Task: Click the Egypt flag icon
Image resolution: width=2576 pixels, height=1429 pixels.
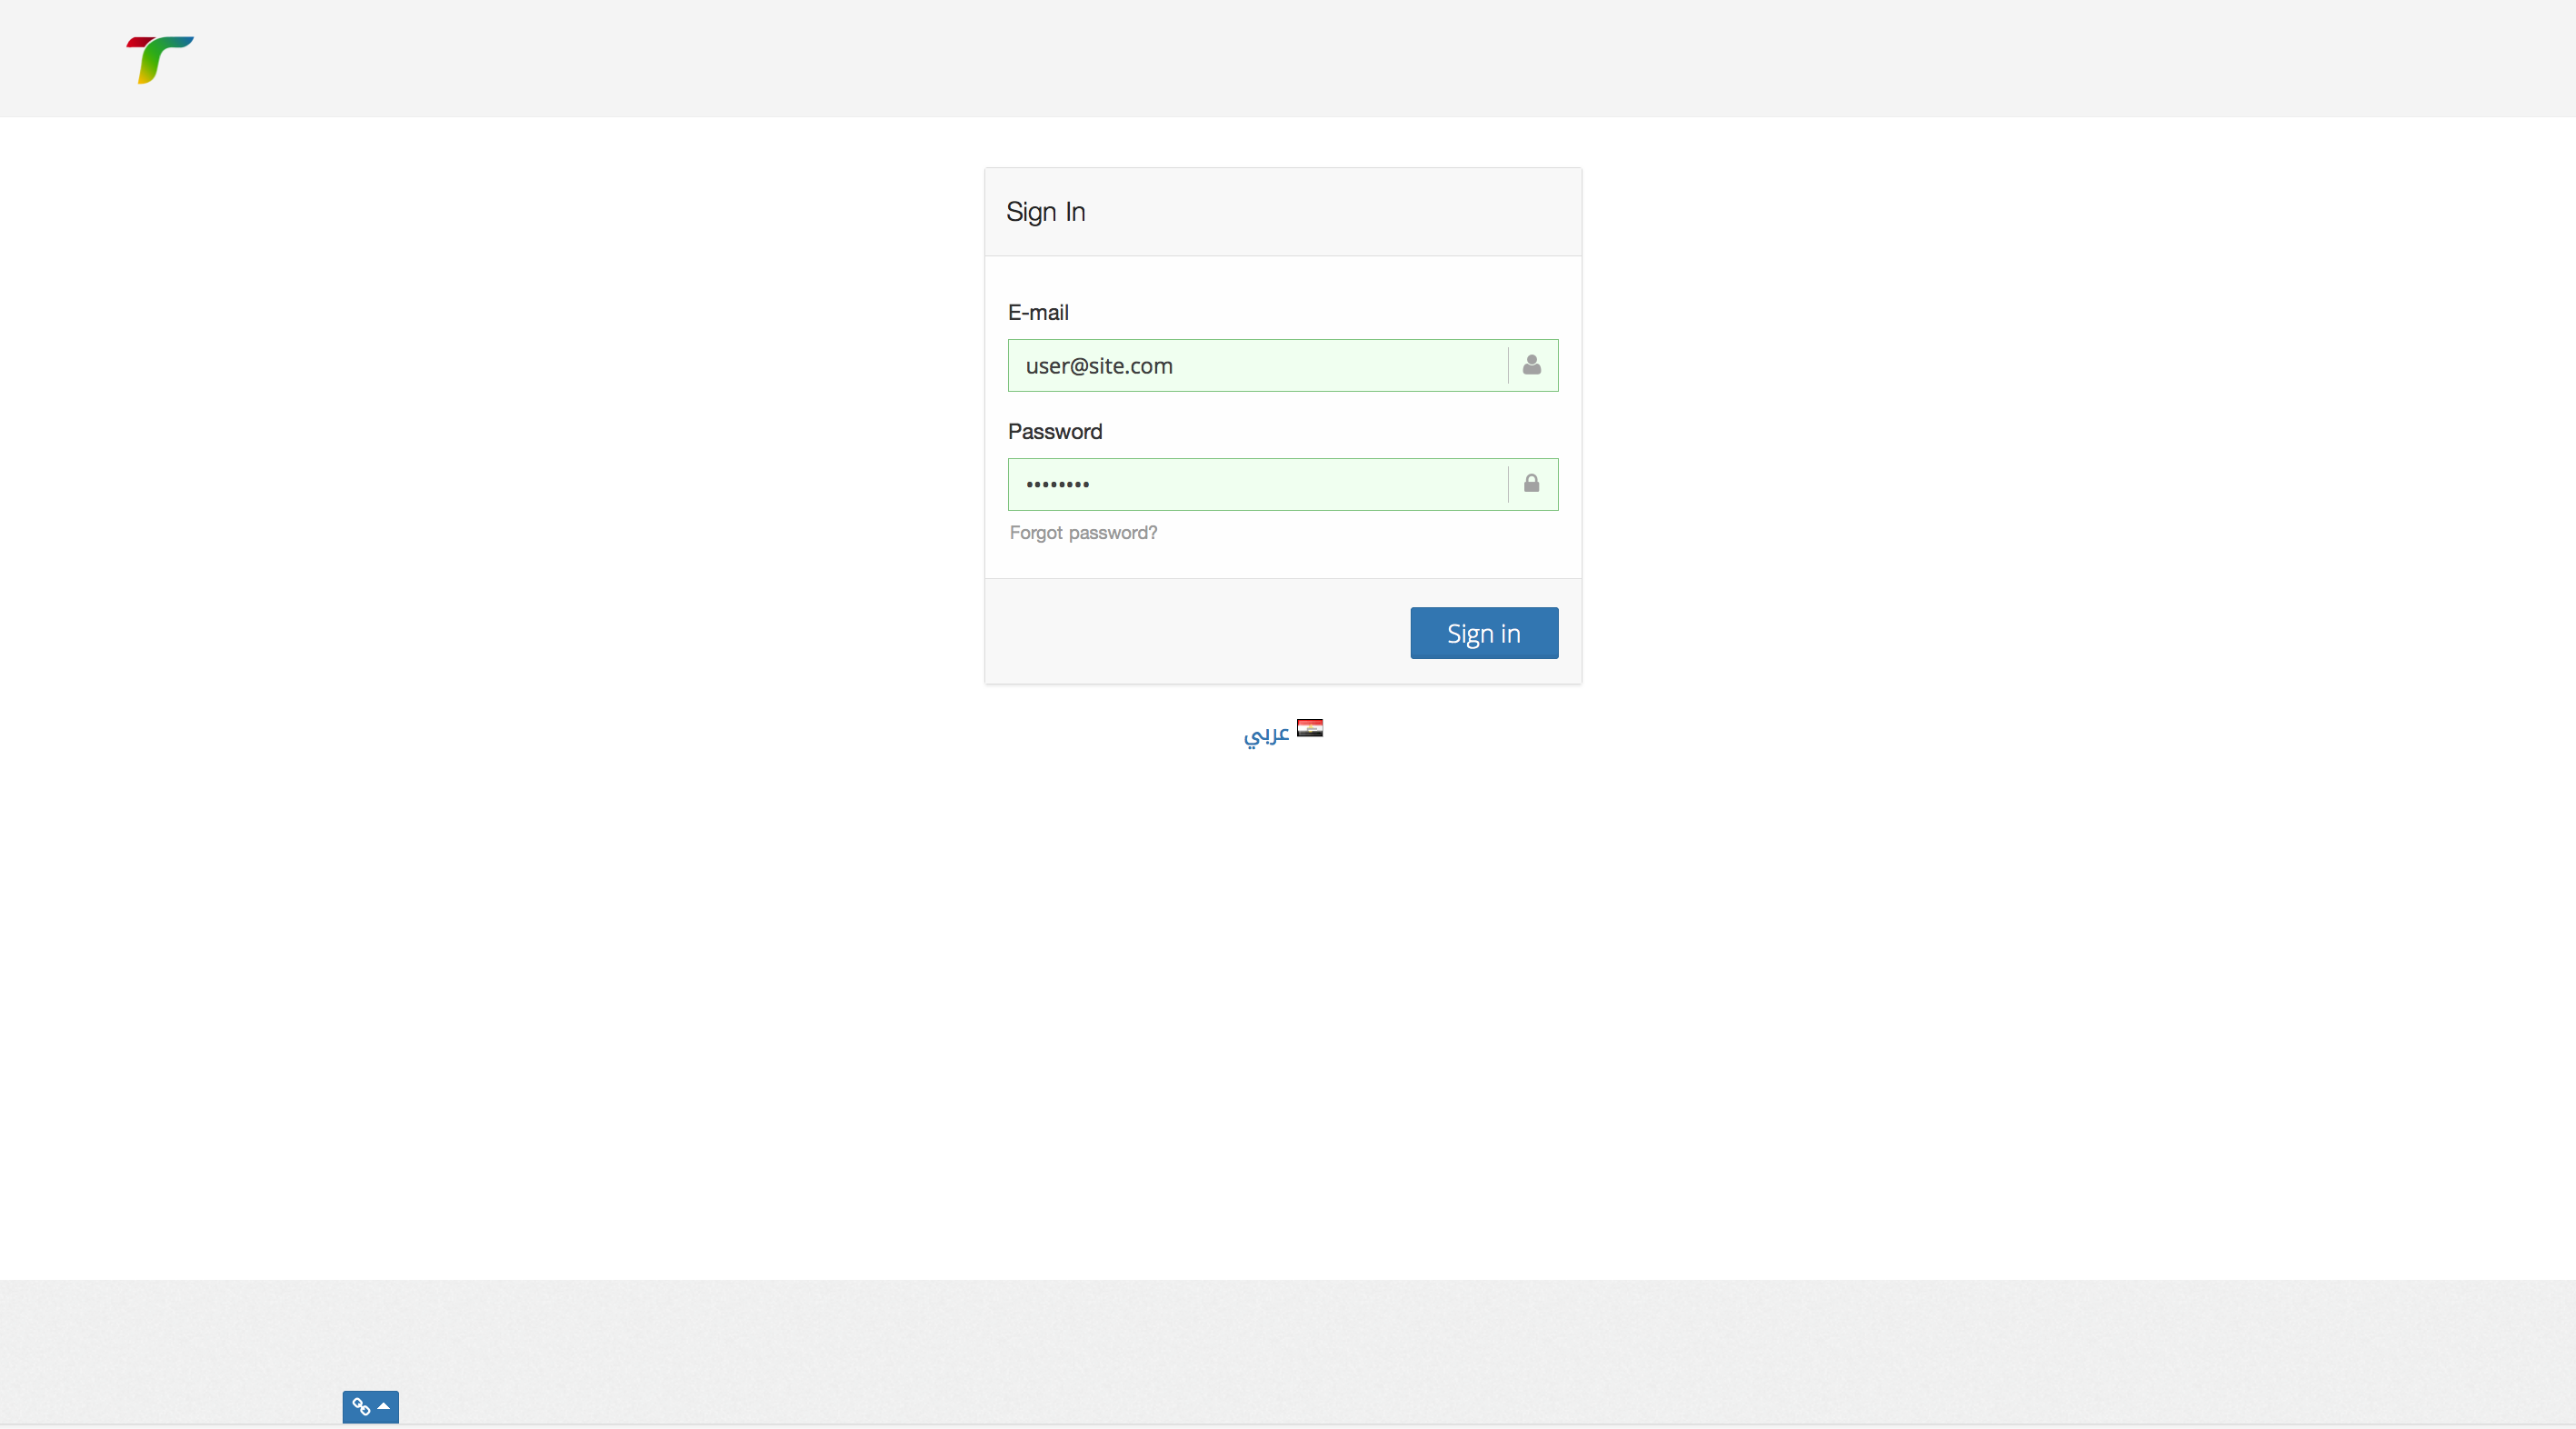Action: [1310, 728]
